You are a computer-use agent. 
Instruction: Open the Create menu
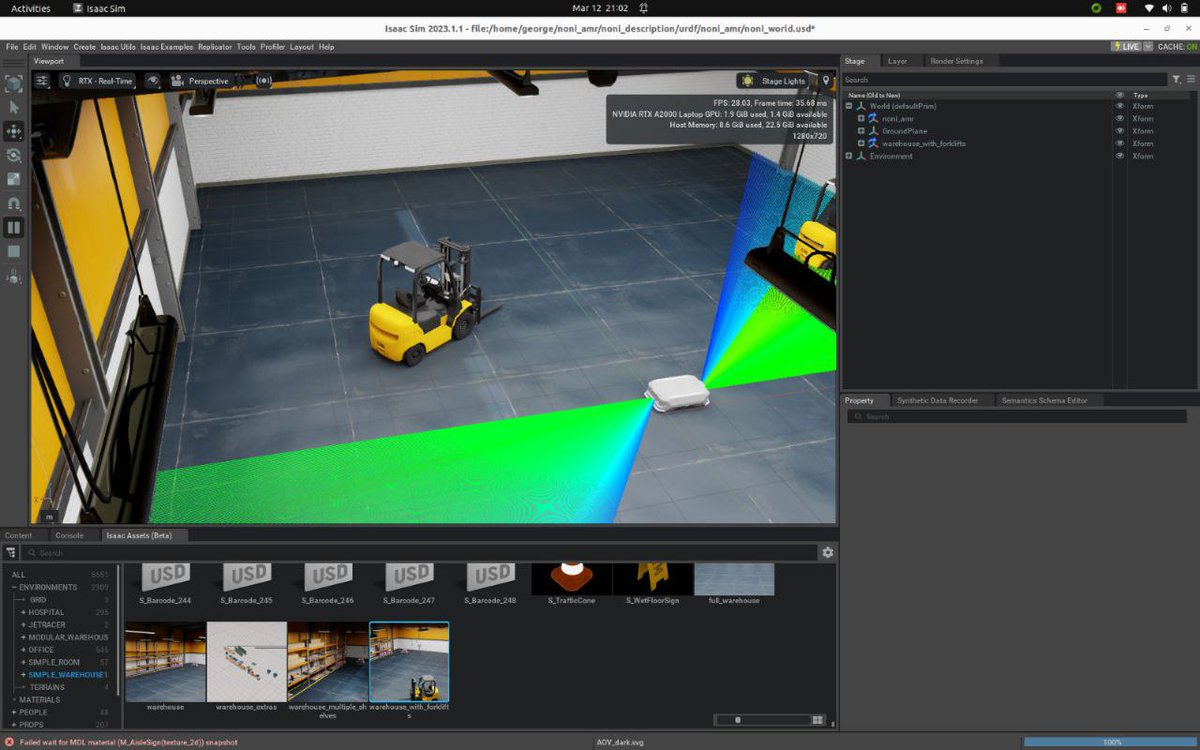point(84,47)
